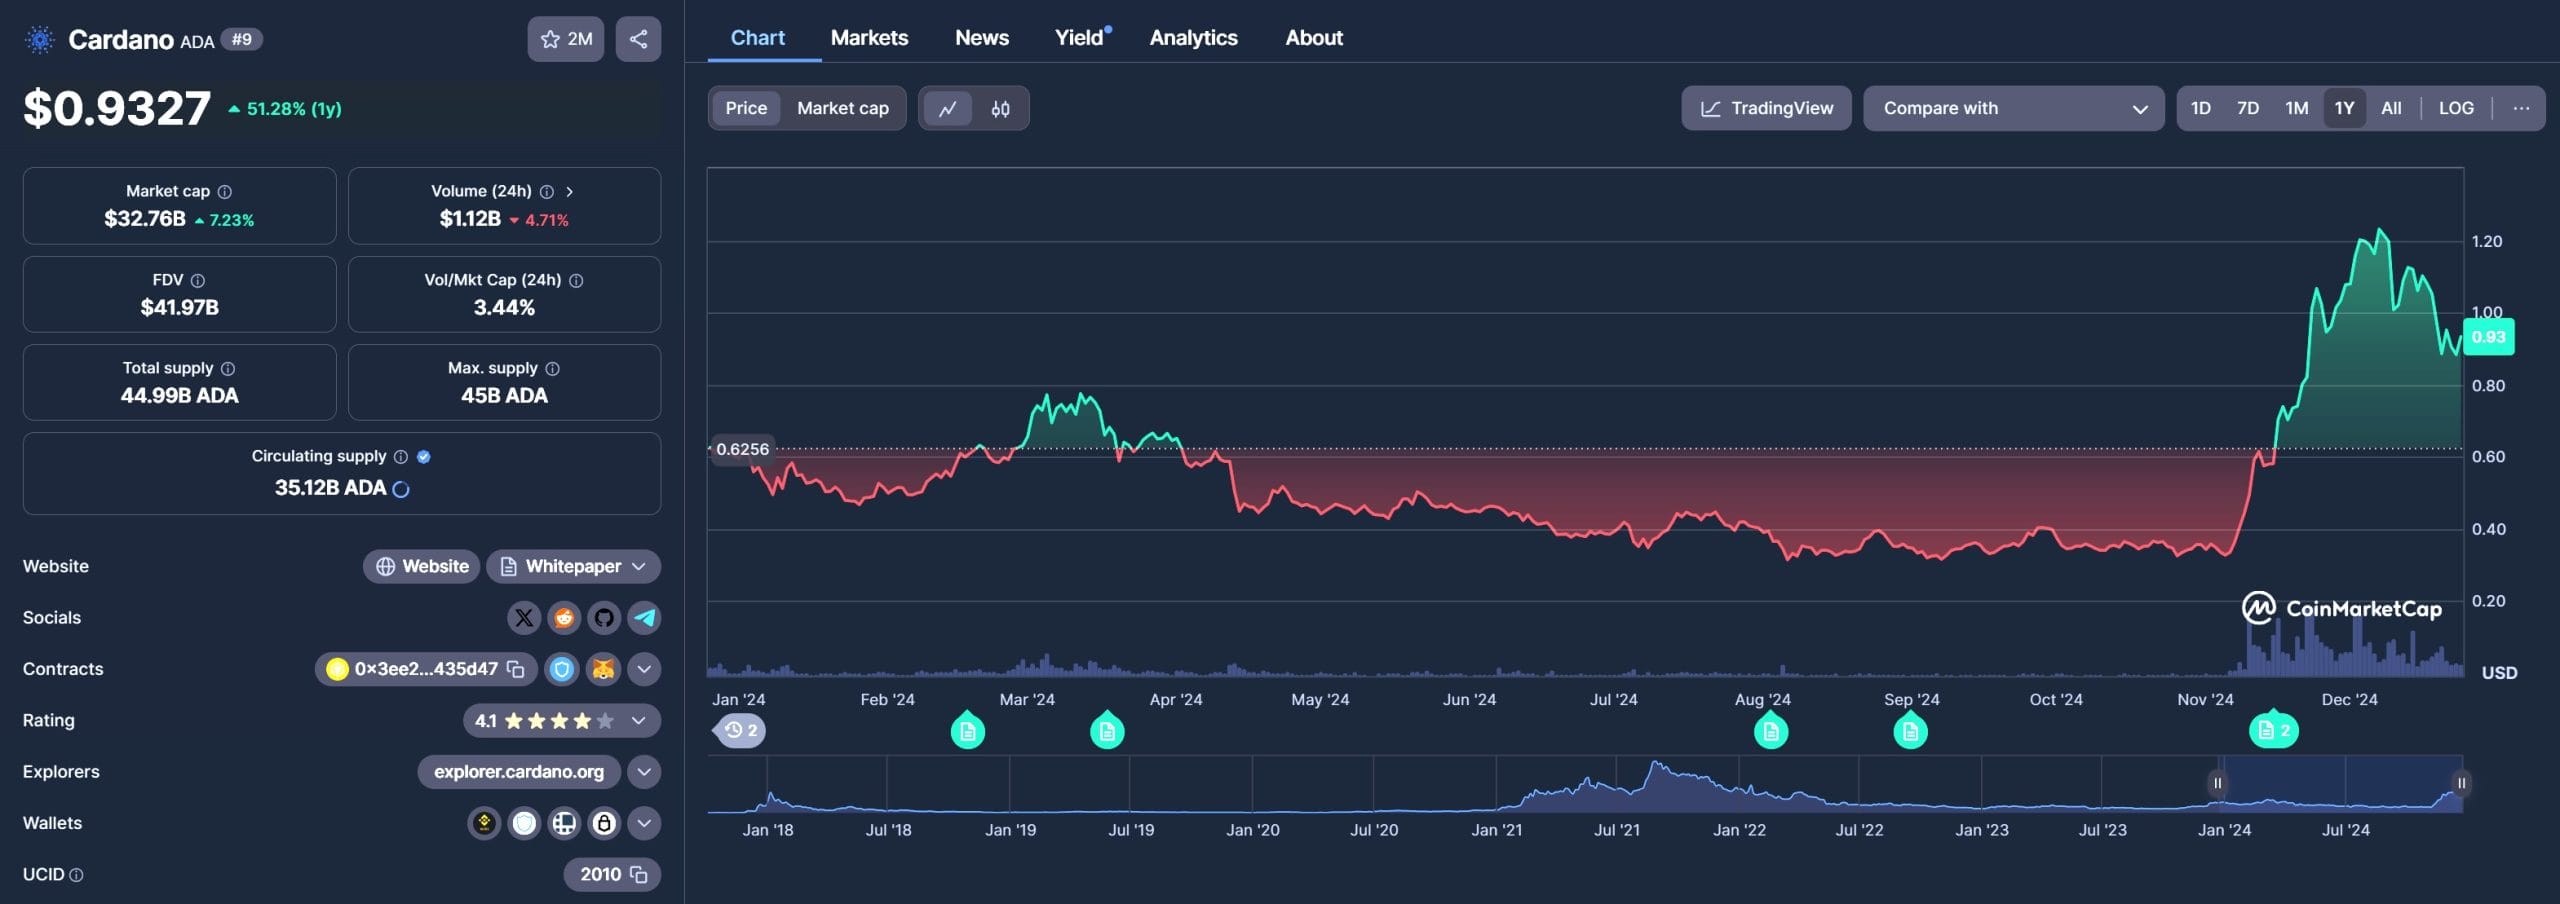Click the circulating supply verified badge

coord(424,457)
